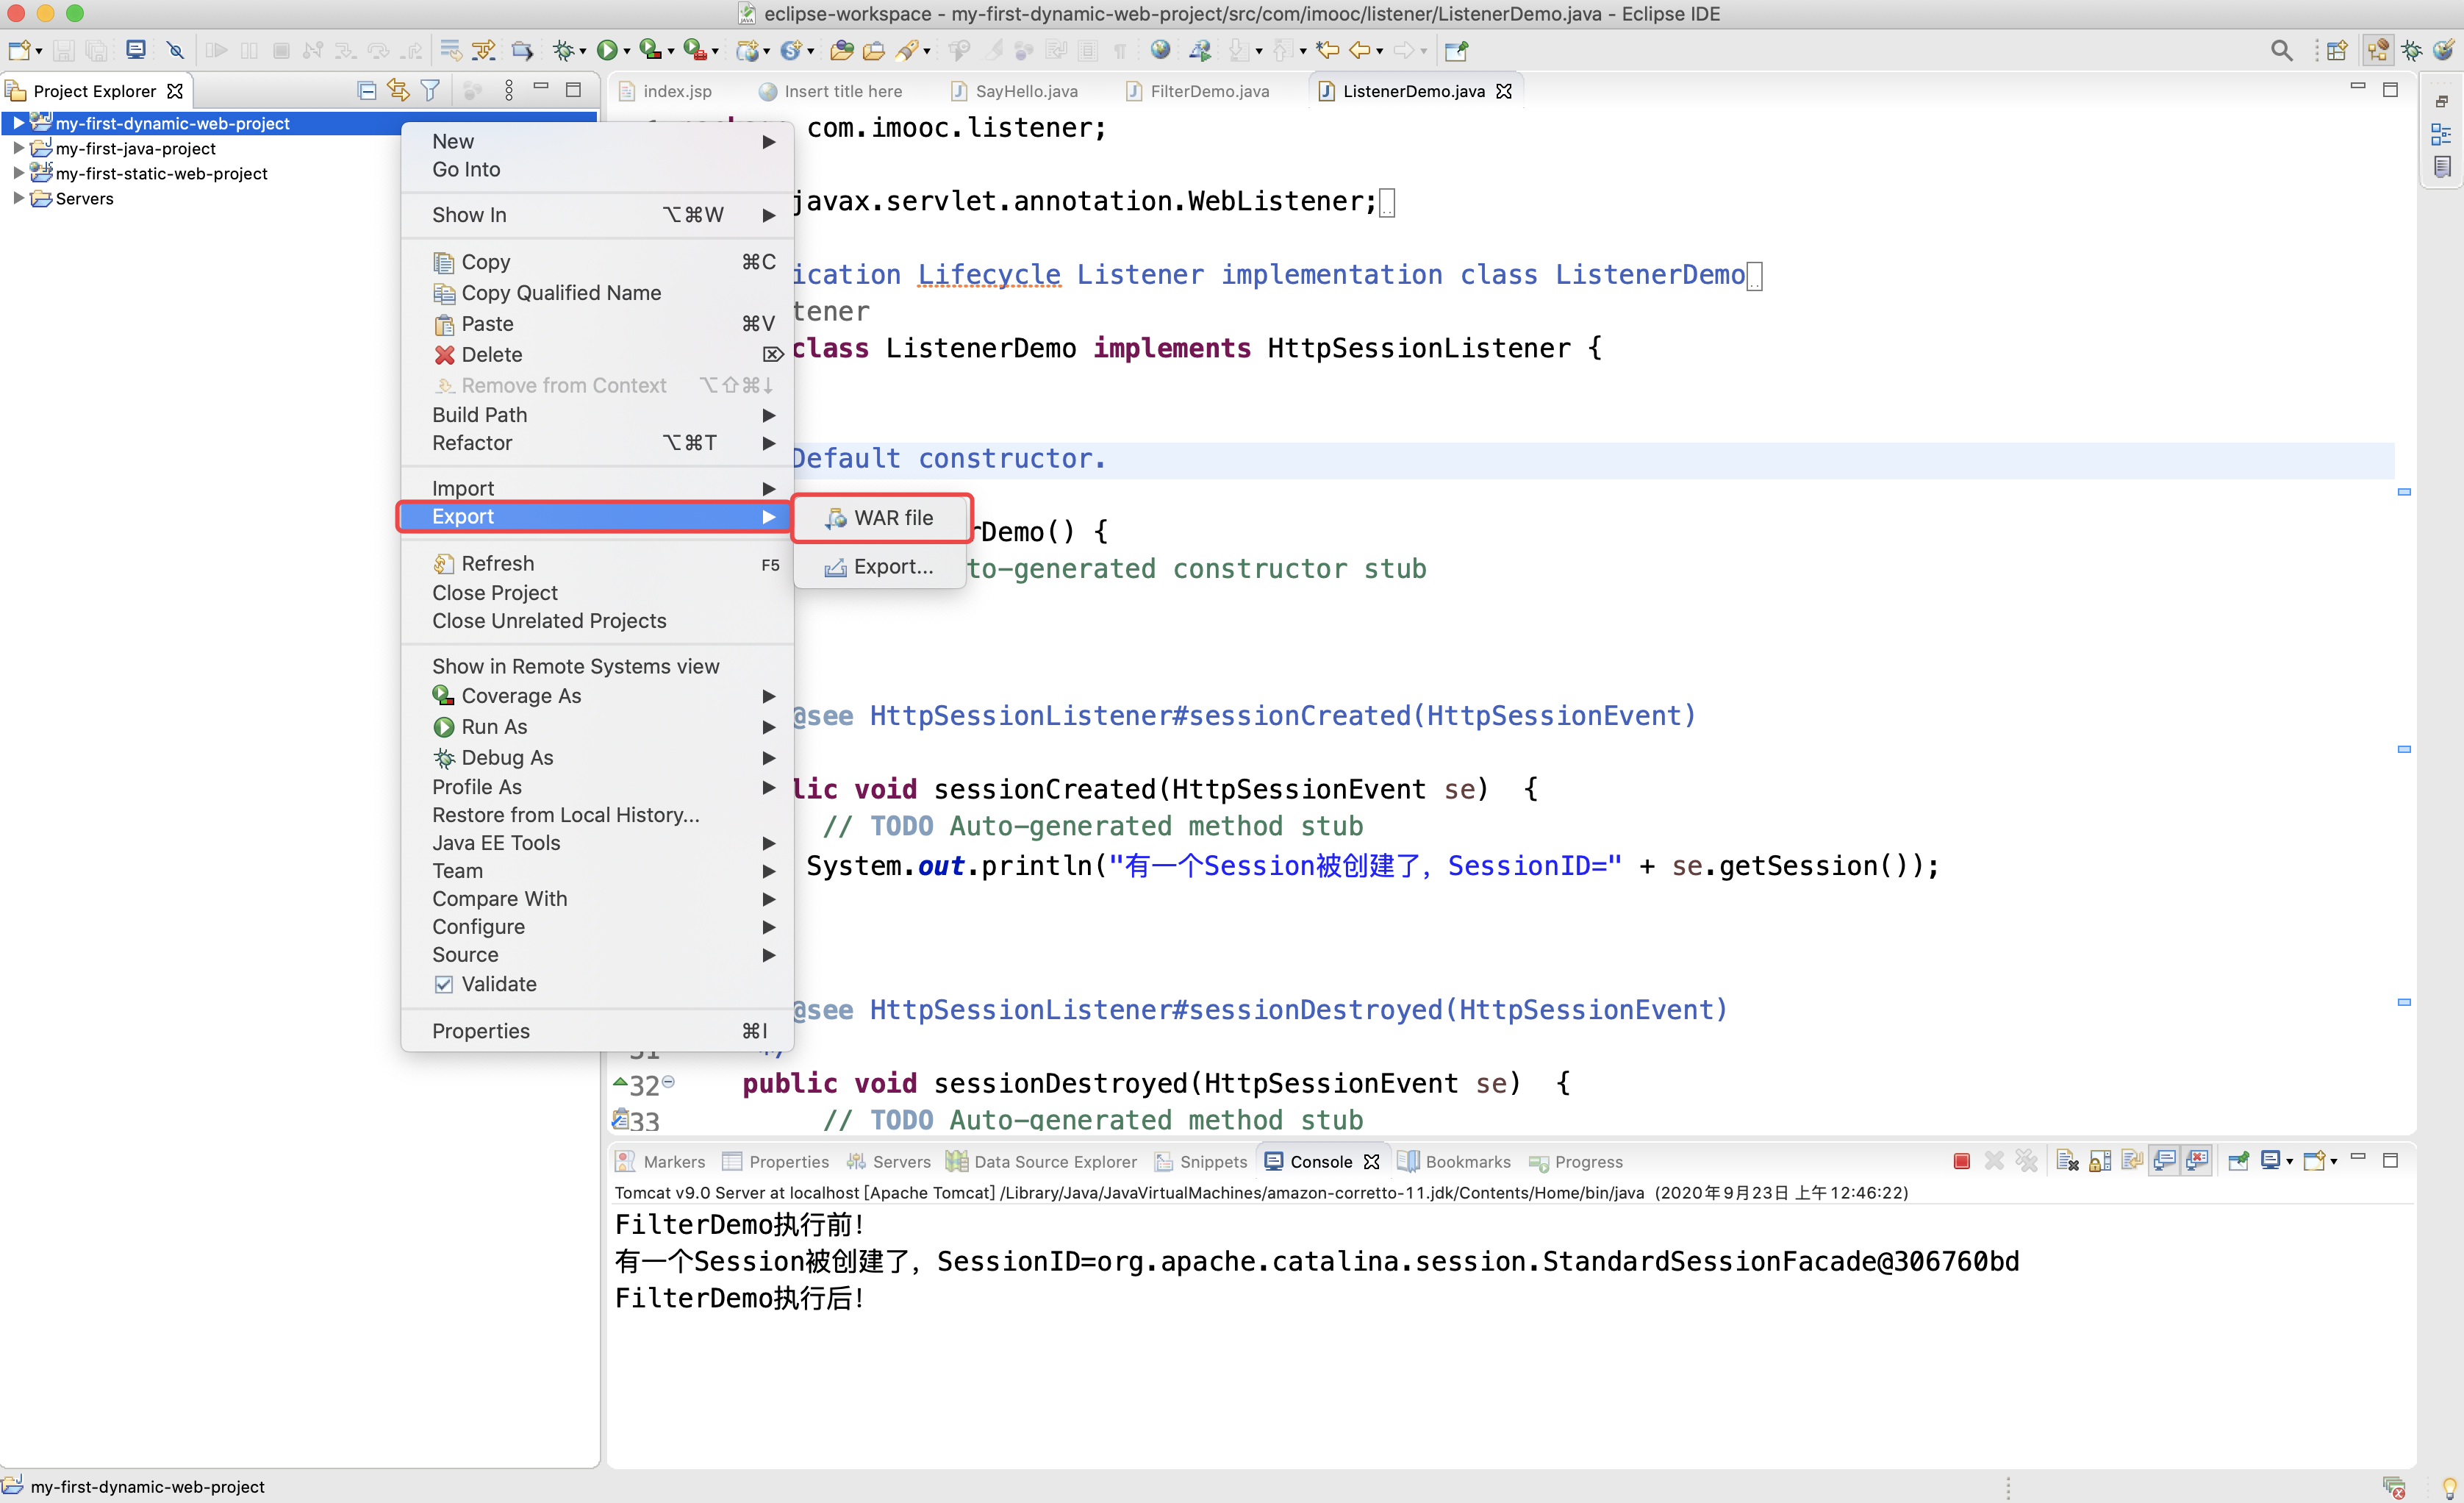Click the Open Perspective icon
This screenshot has width=2464, height=1503.
2337,50
